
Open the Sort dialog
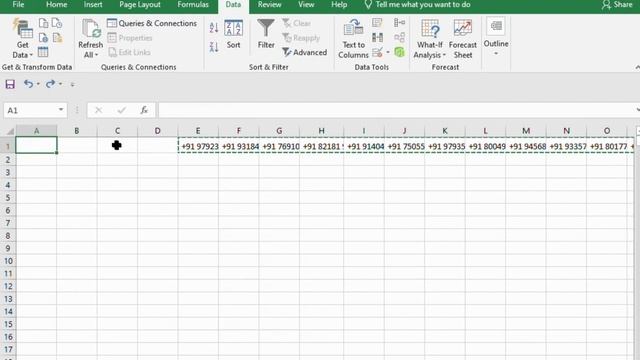pos(233,34)
